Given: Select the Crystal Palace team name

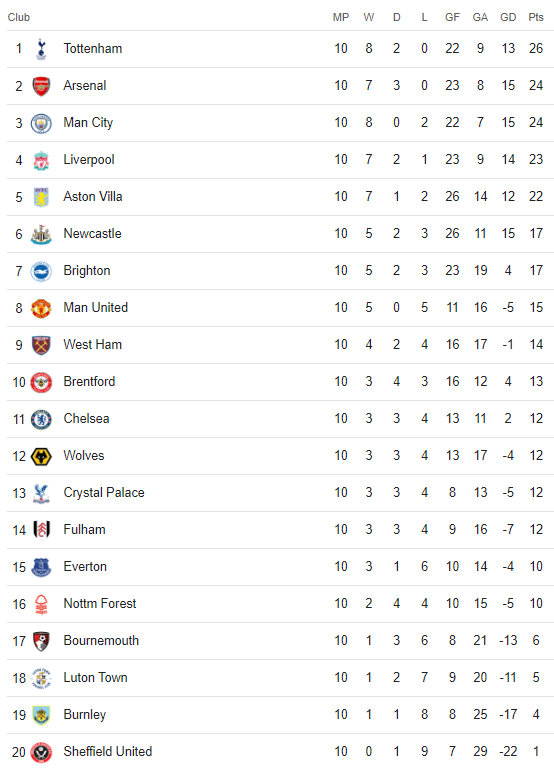Looking at the screenshot, I should (104, 493).
